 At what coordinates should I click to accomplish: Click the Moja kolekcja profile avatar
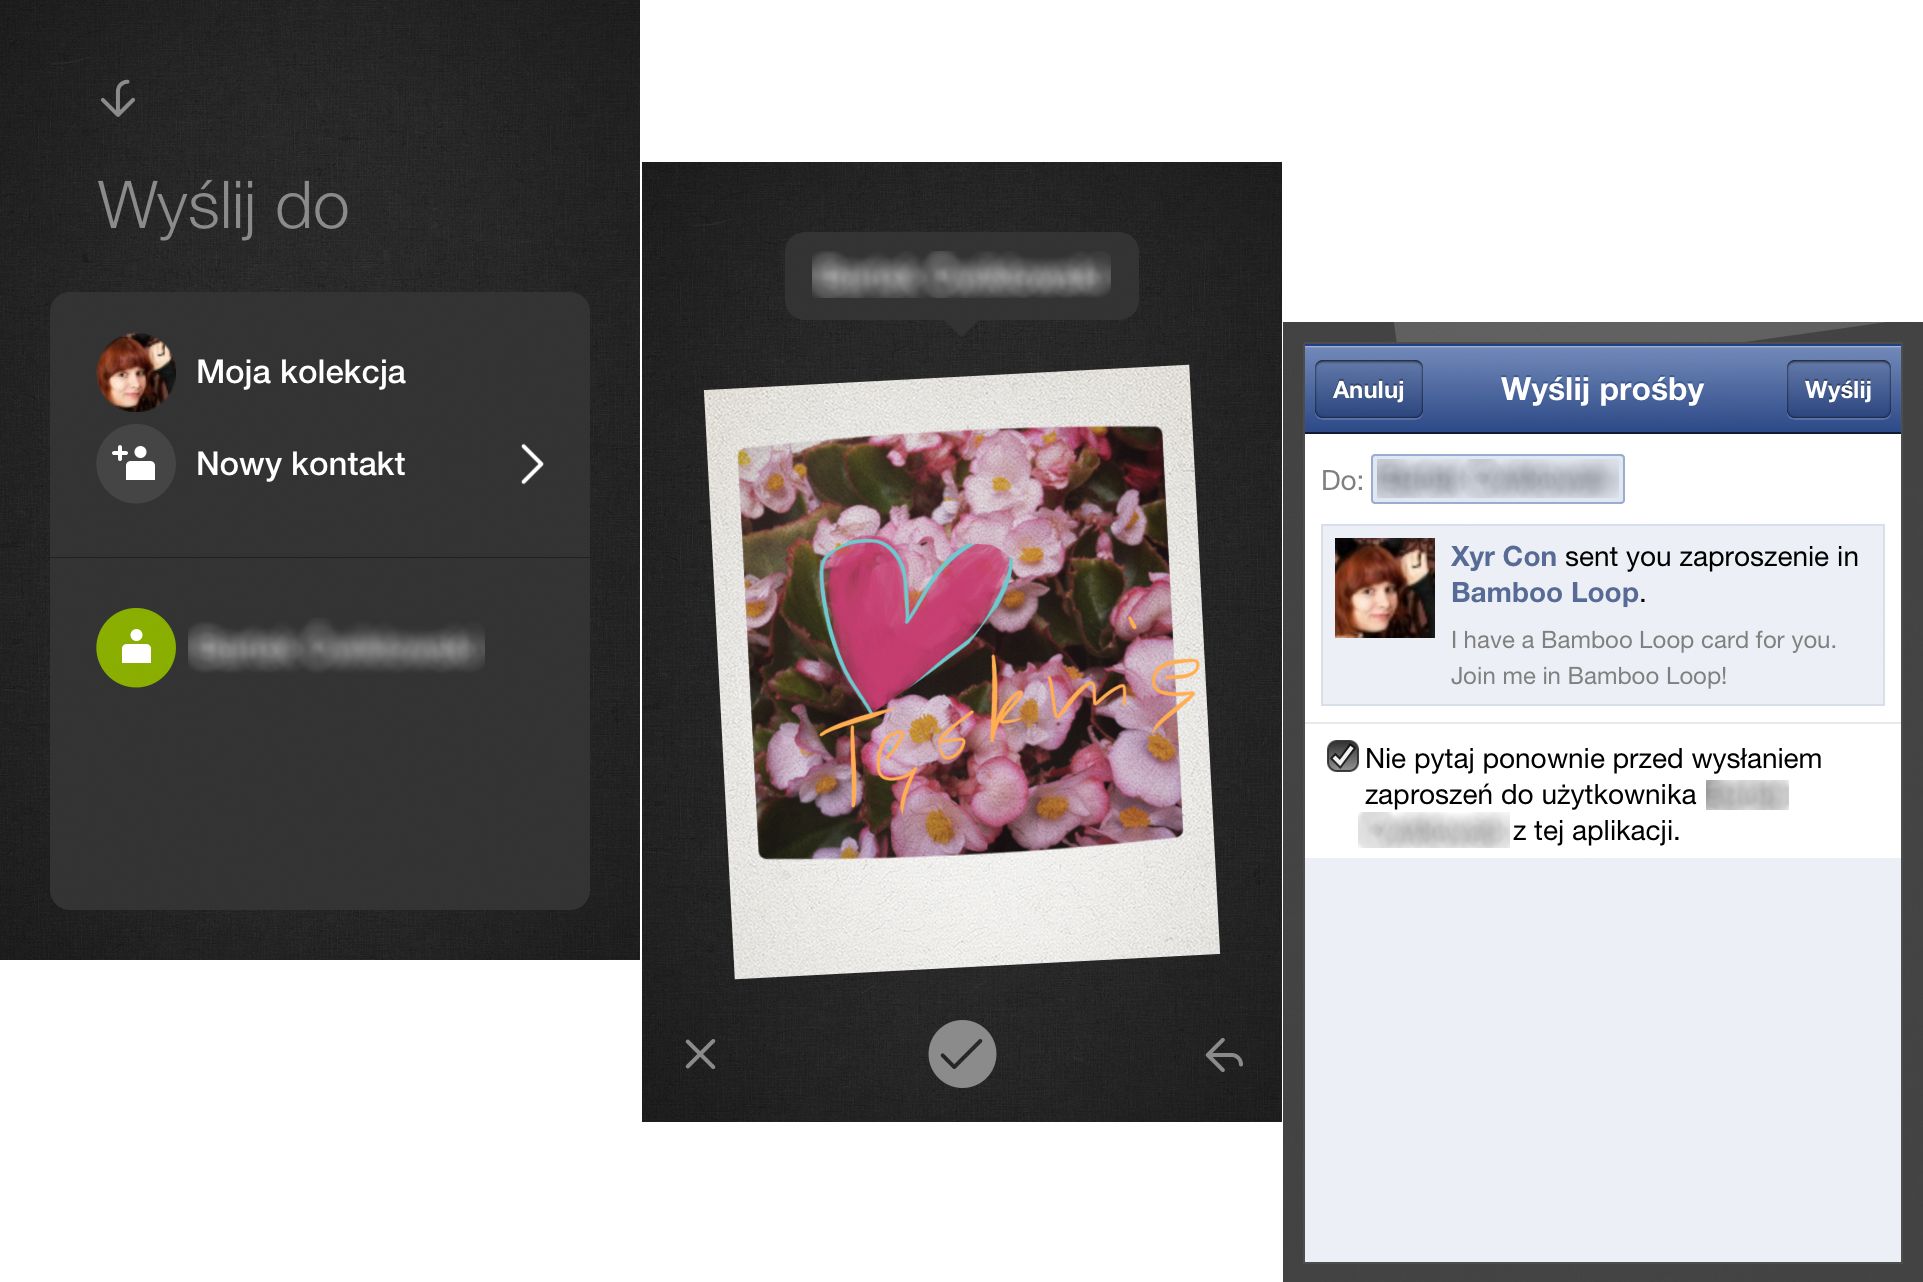pos(136,372)
